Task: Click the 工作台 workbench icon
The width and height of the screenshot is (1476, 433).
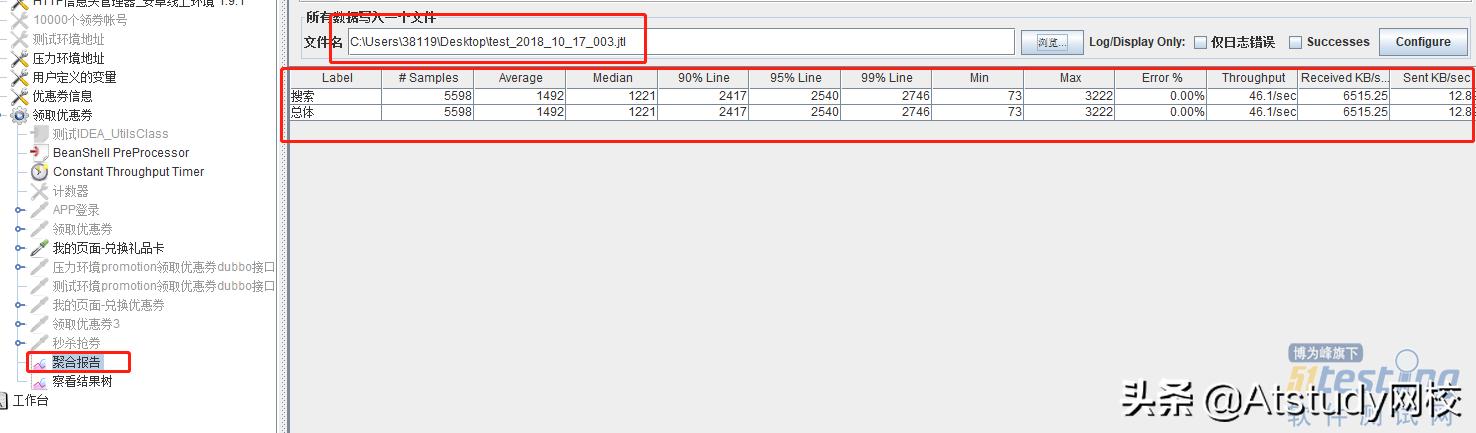Action: [4, 401]
